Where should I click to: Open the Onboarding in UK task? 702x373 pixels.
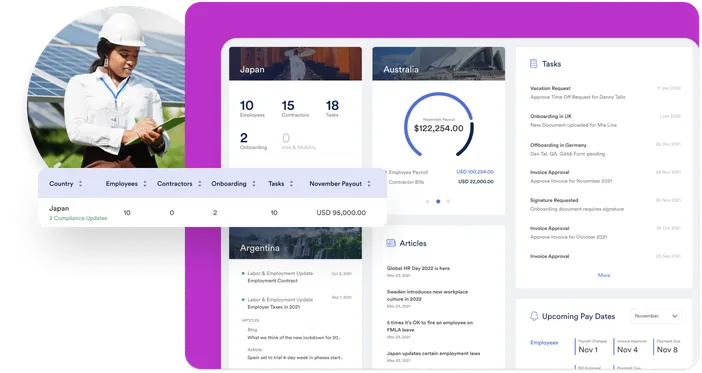pyautogui.click(x=605, y=120)
